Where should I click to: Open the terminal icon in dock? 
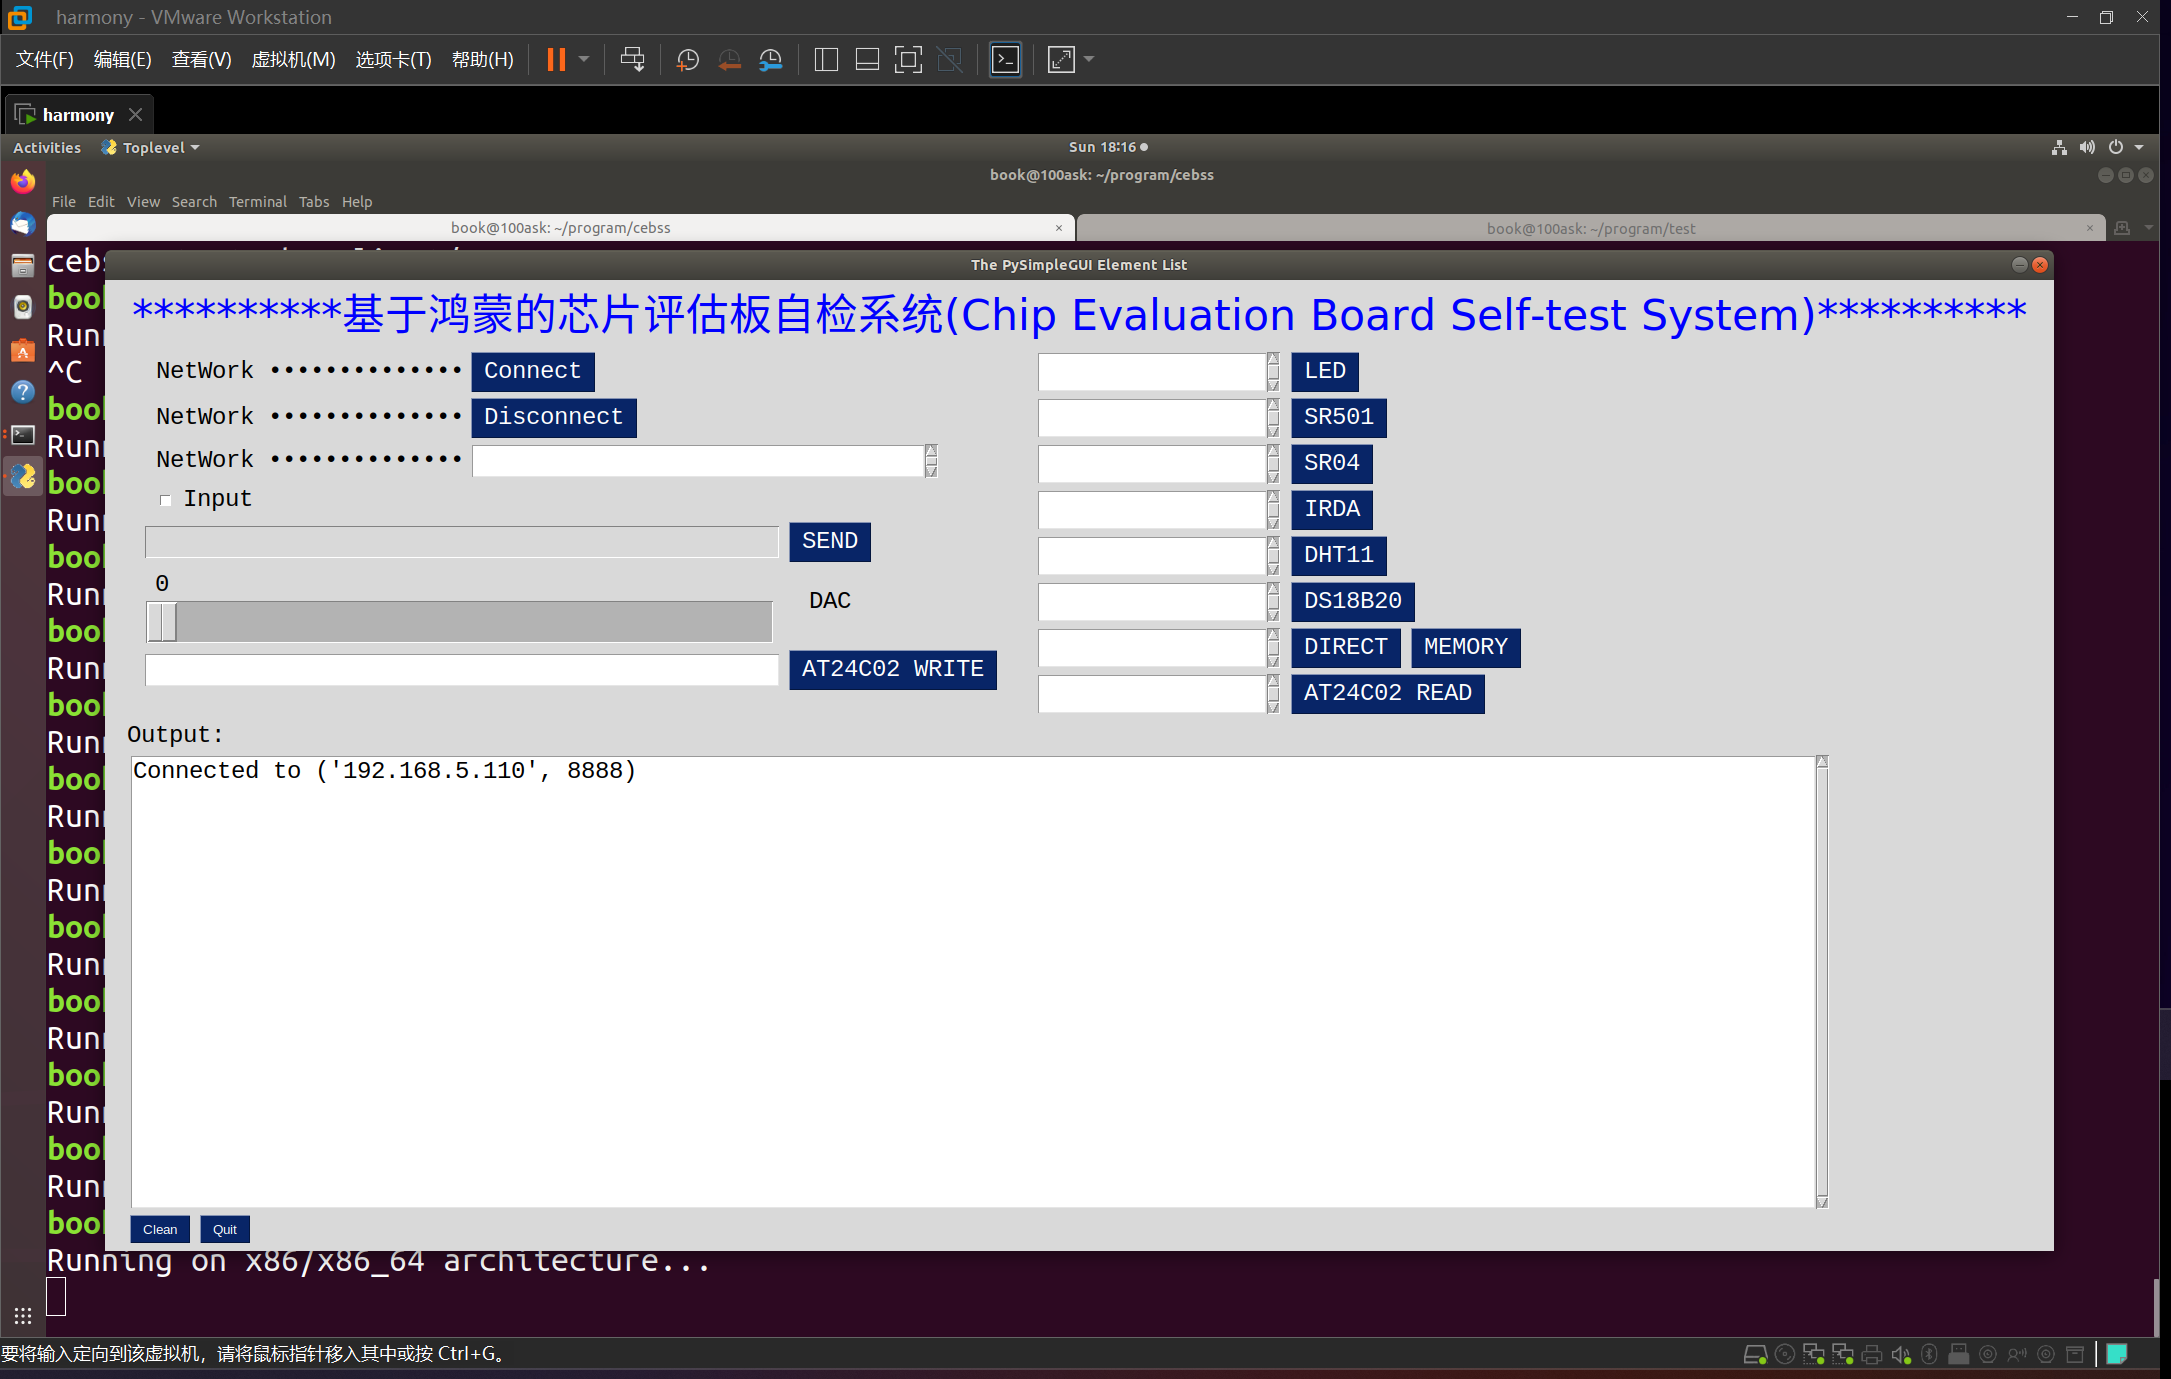pos(23,435)
